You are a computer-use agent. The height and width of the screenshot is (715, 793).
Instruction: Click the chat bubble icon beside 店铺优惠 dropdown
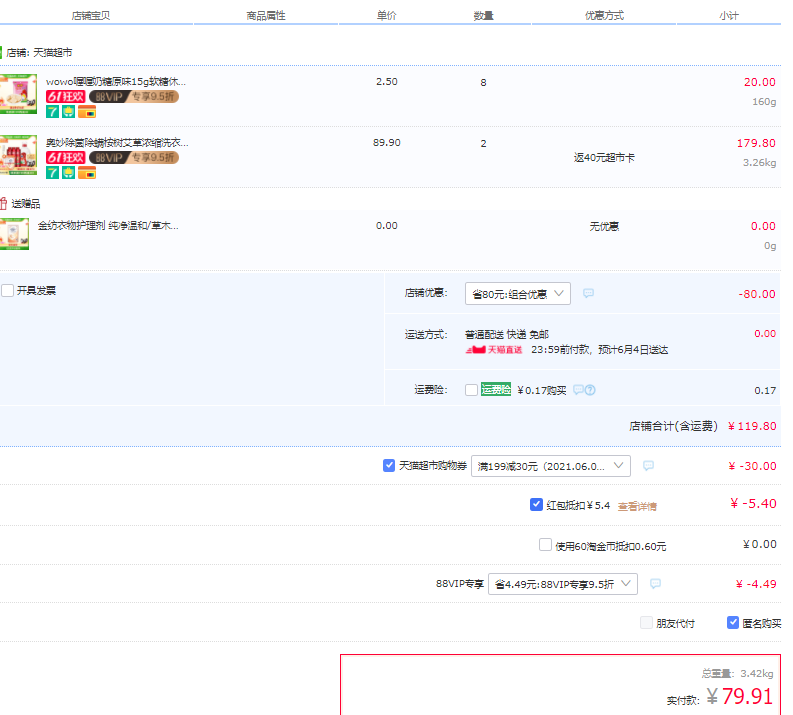pos(588,293)
